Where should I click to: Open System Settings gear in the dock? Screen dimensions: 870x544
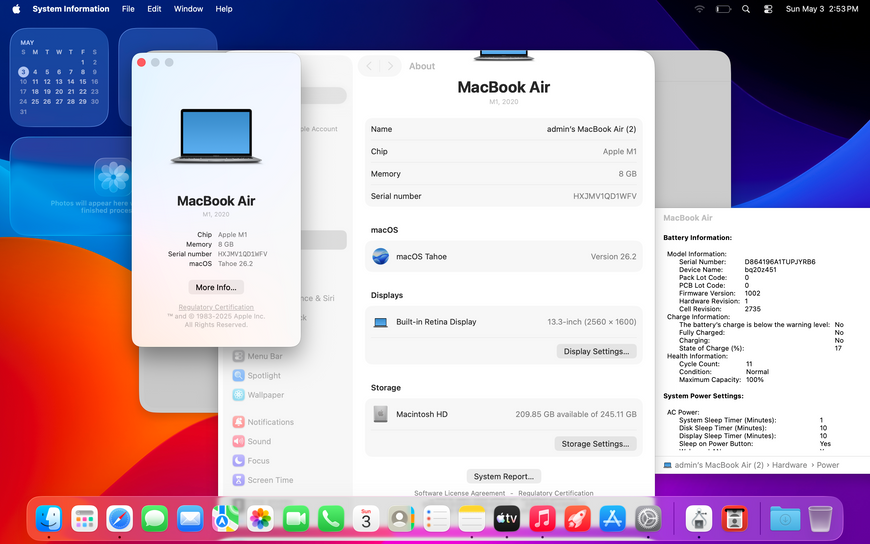tap(648, 519)
